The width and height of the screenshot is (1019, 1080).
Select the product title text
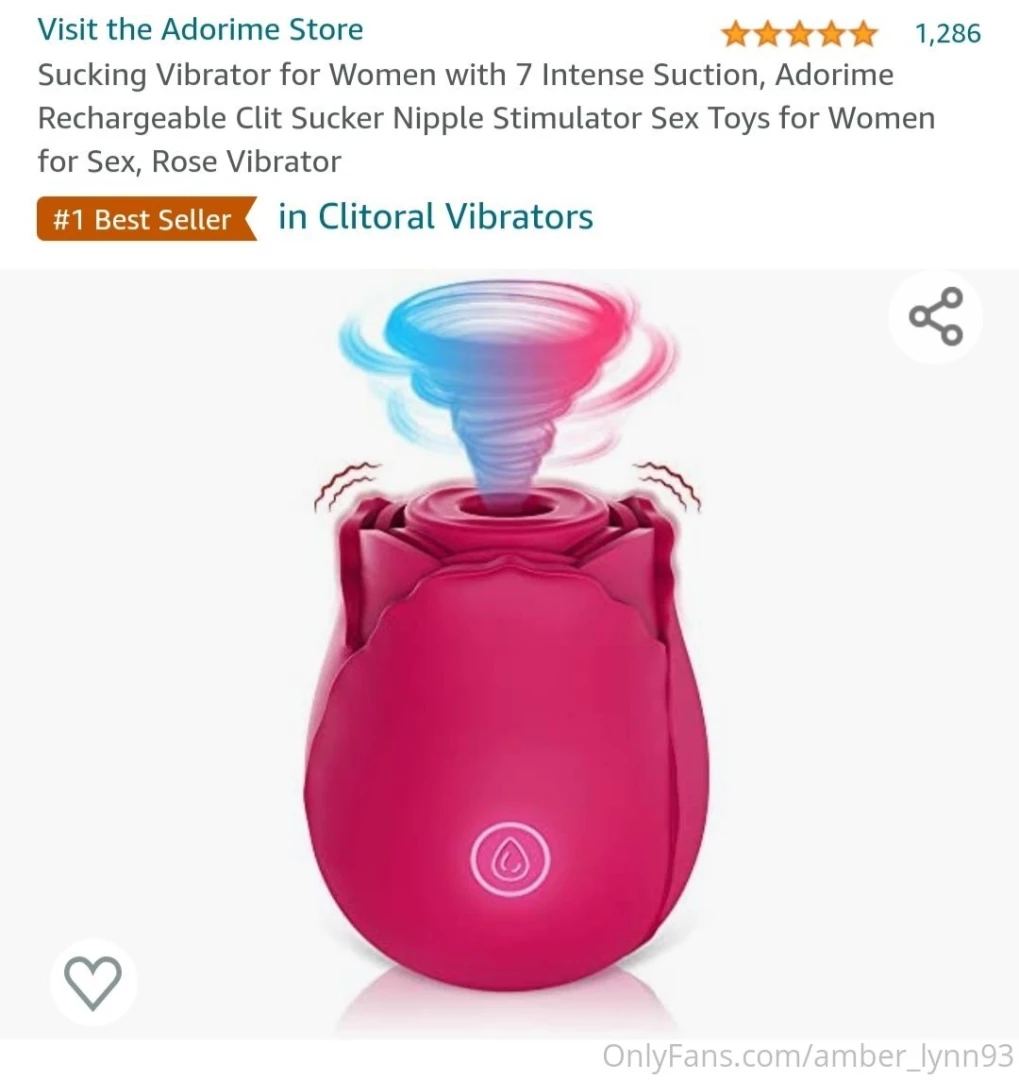(x=486, y=118)
